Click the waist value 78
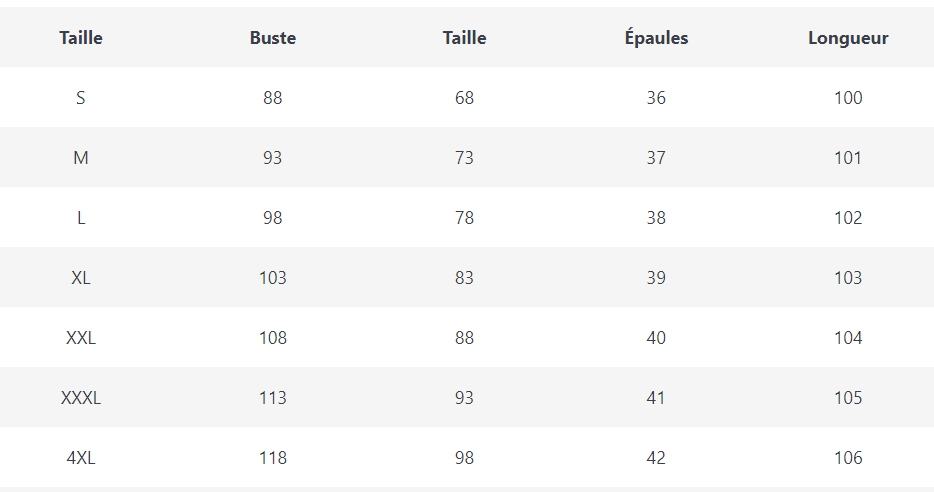Screen dimensions: 934x492 (x=464, y=218)
